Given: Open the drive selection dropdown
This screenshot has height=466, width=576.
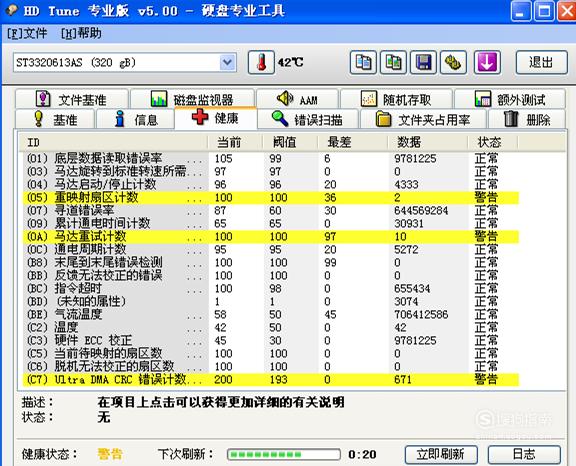Looking at the screenshot, I should point(227,63).
